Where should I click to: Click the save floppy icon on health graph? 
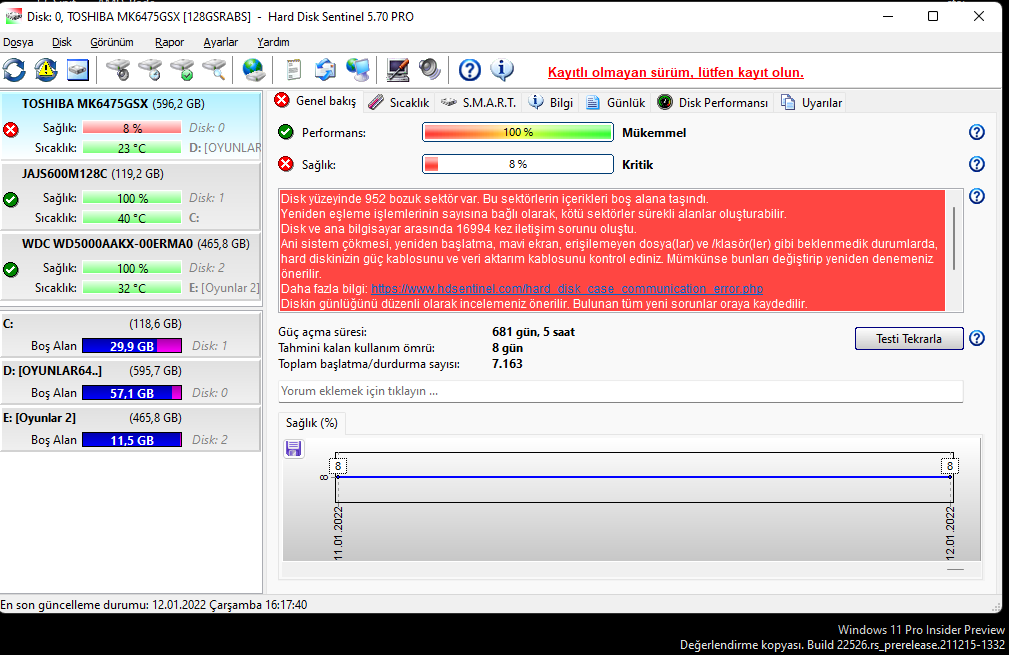pos(293,448)
